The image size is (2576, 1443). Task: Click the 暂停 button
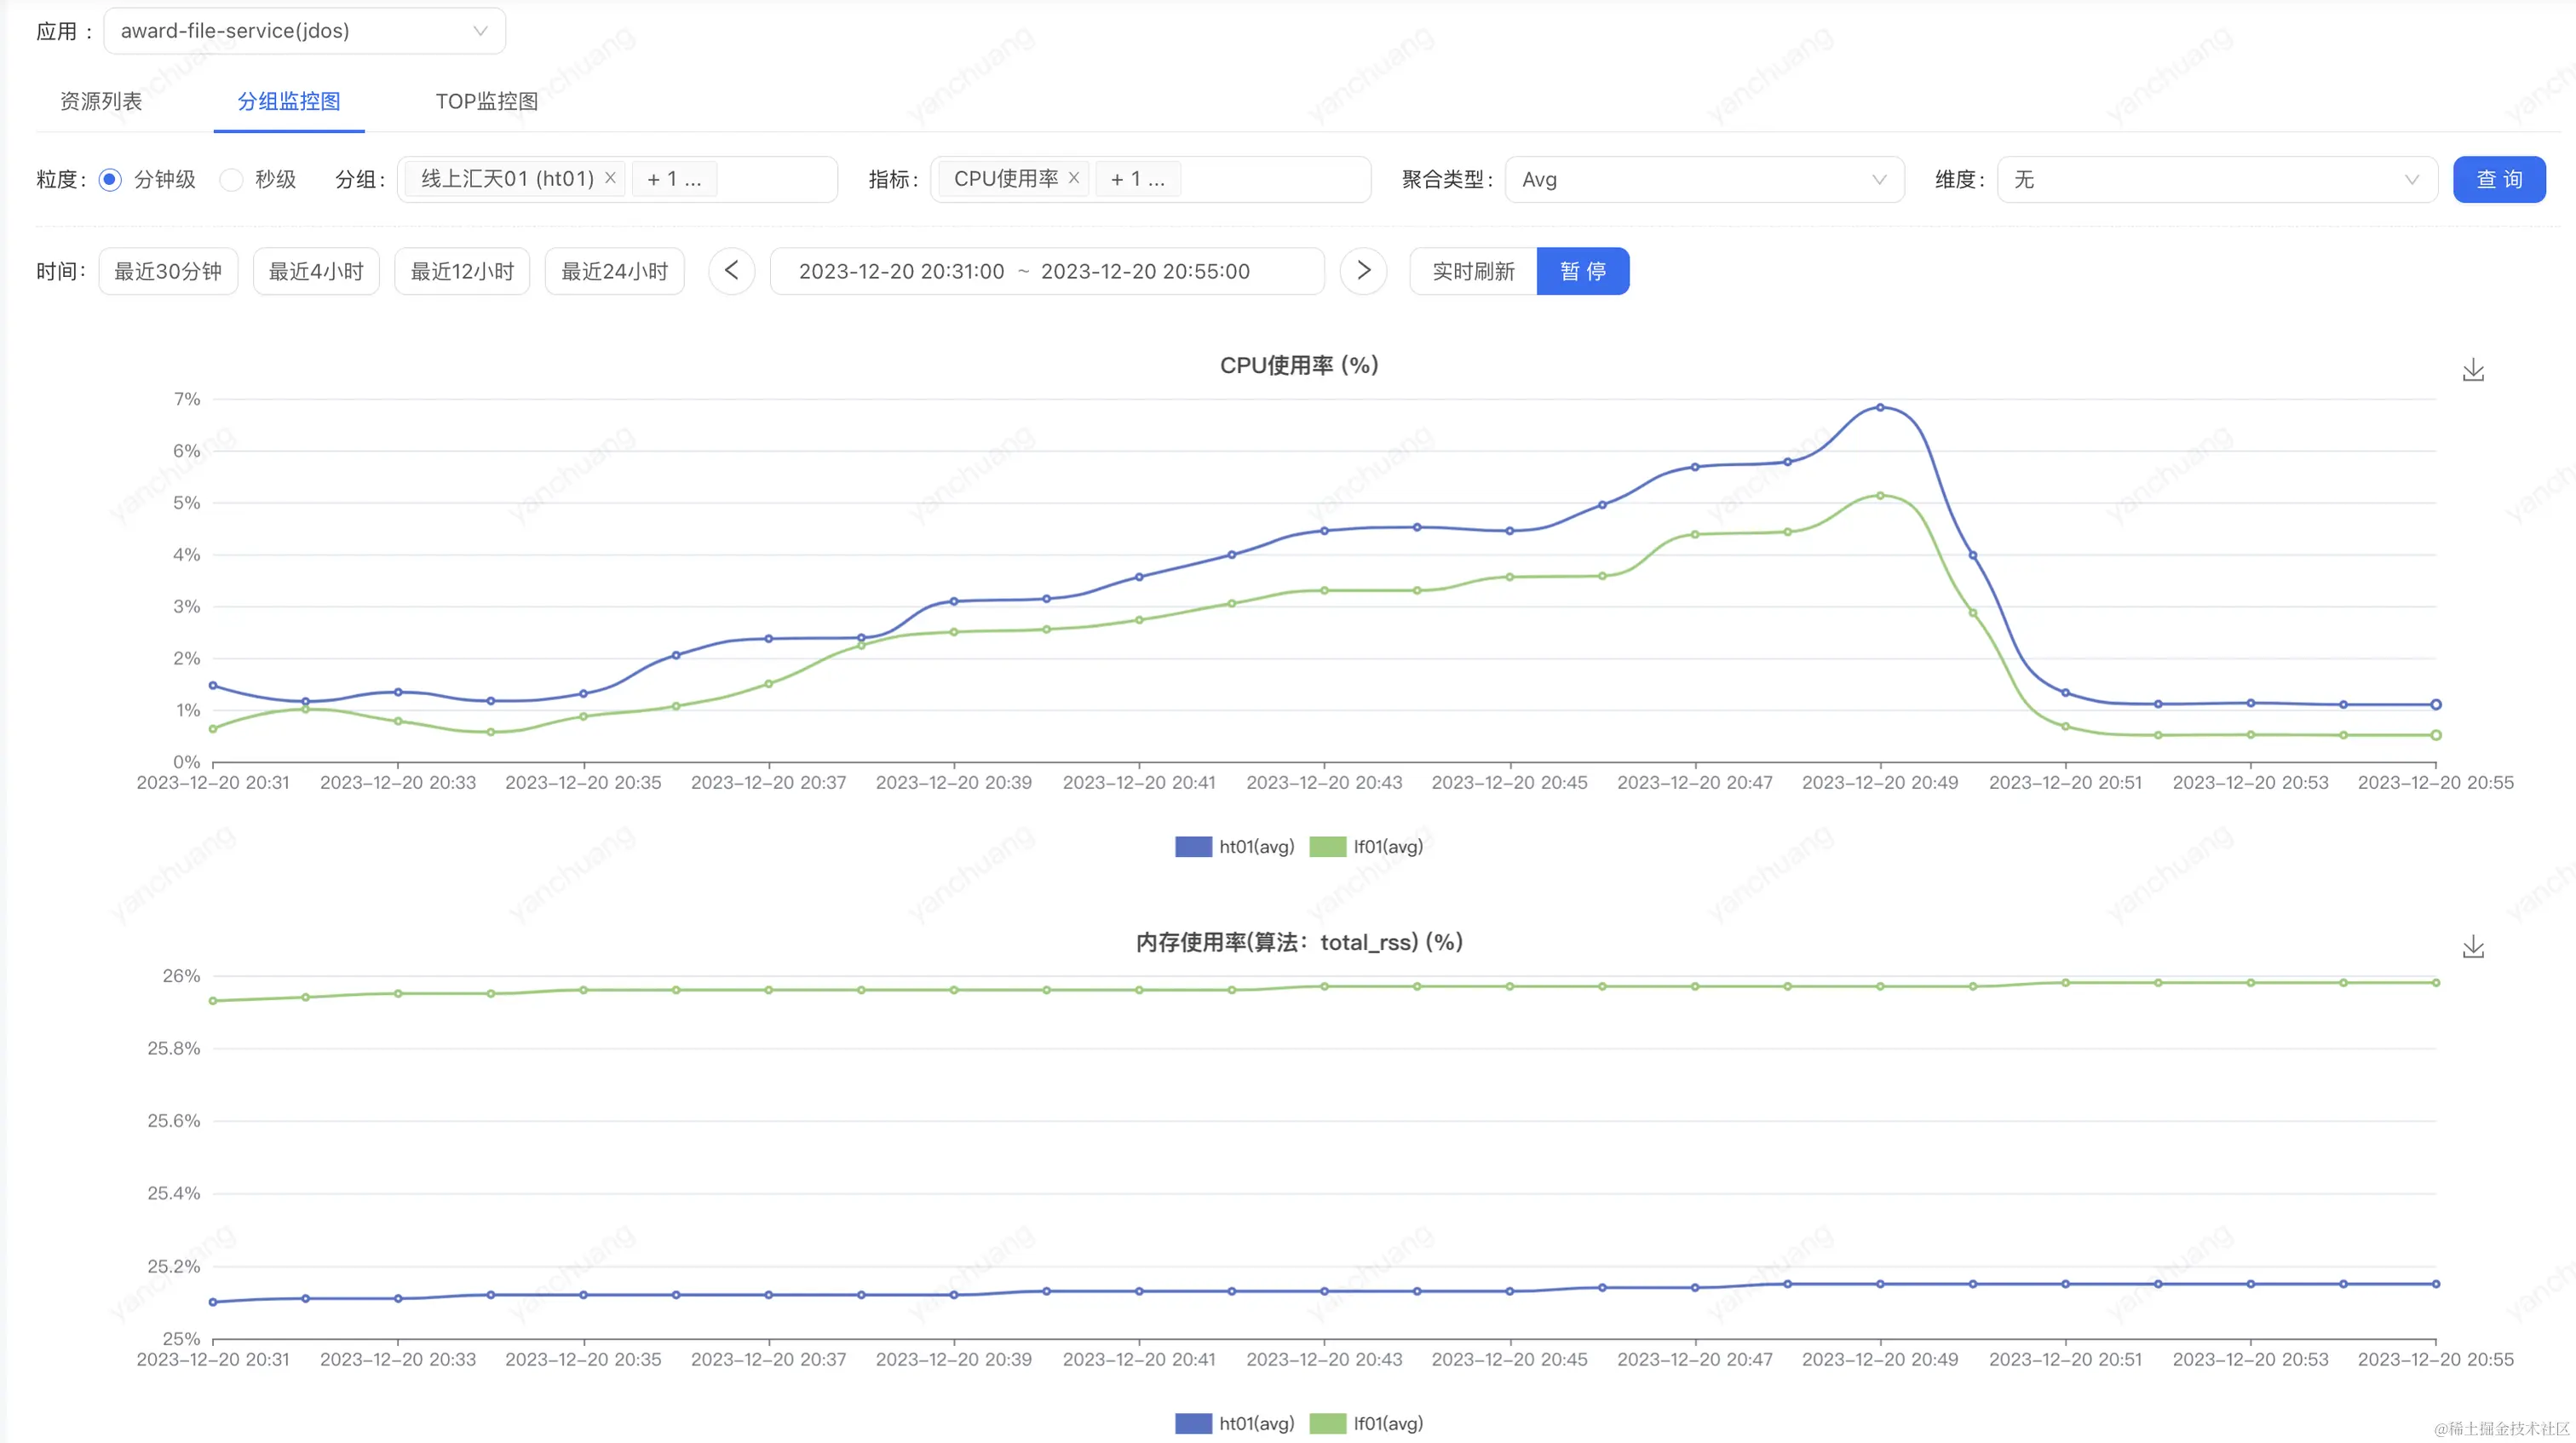pyautogui.click(x=1582, y=271)
